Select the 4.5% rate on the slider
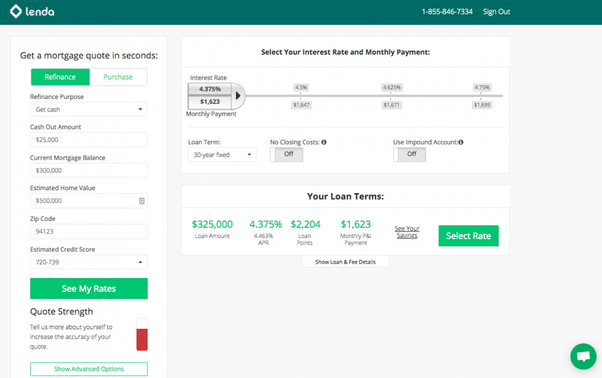 pyautogui.click(x=301, y=87)
